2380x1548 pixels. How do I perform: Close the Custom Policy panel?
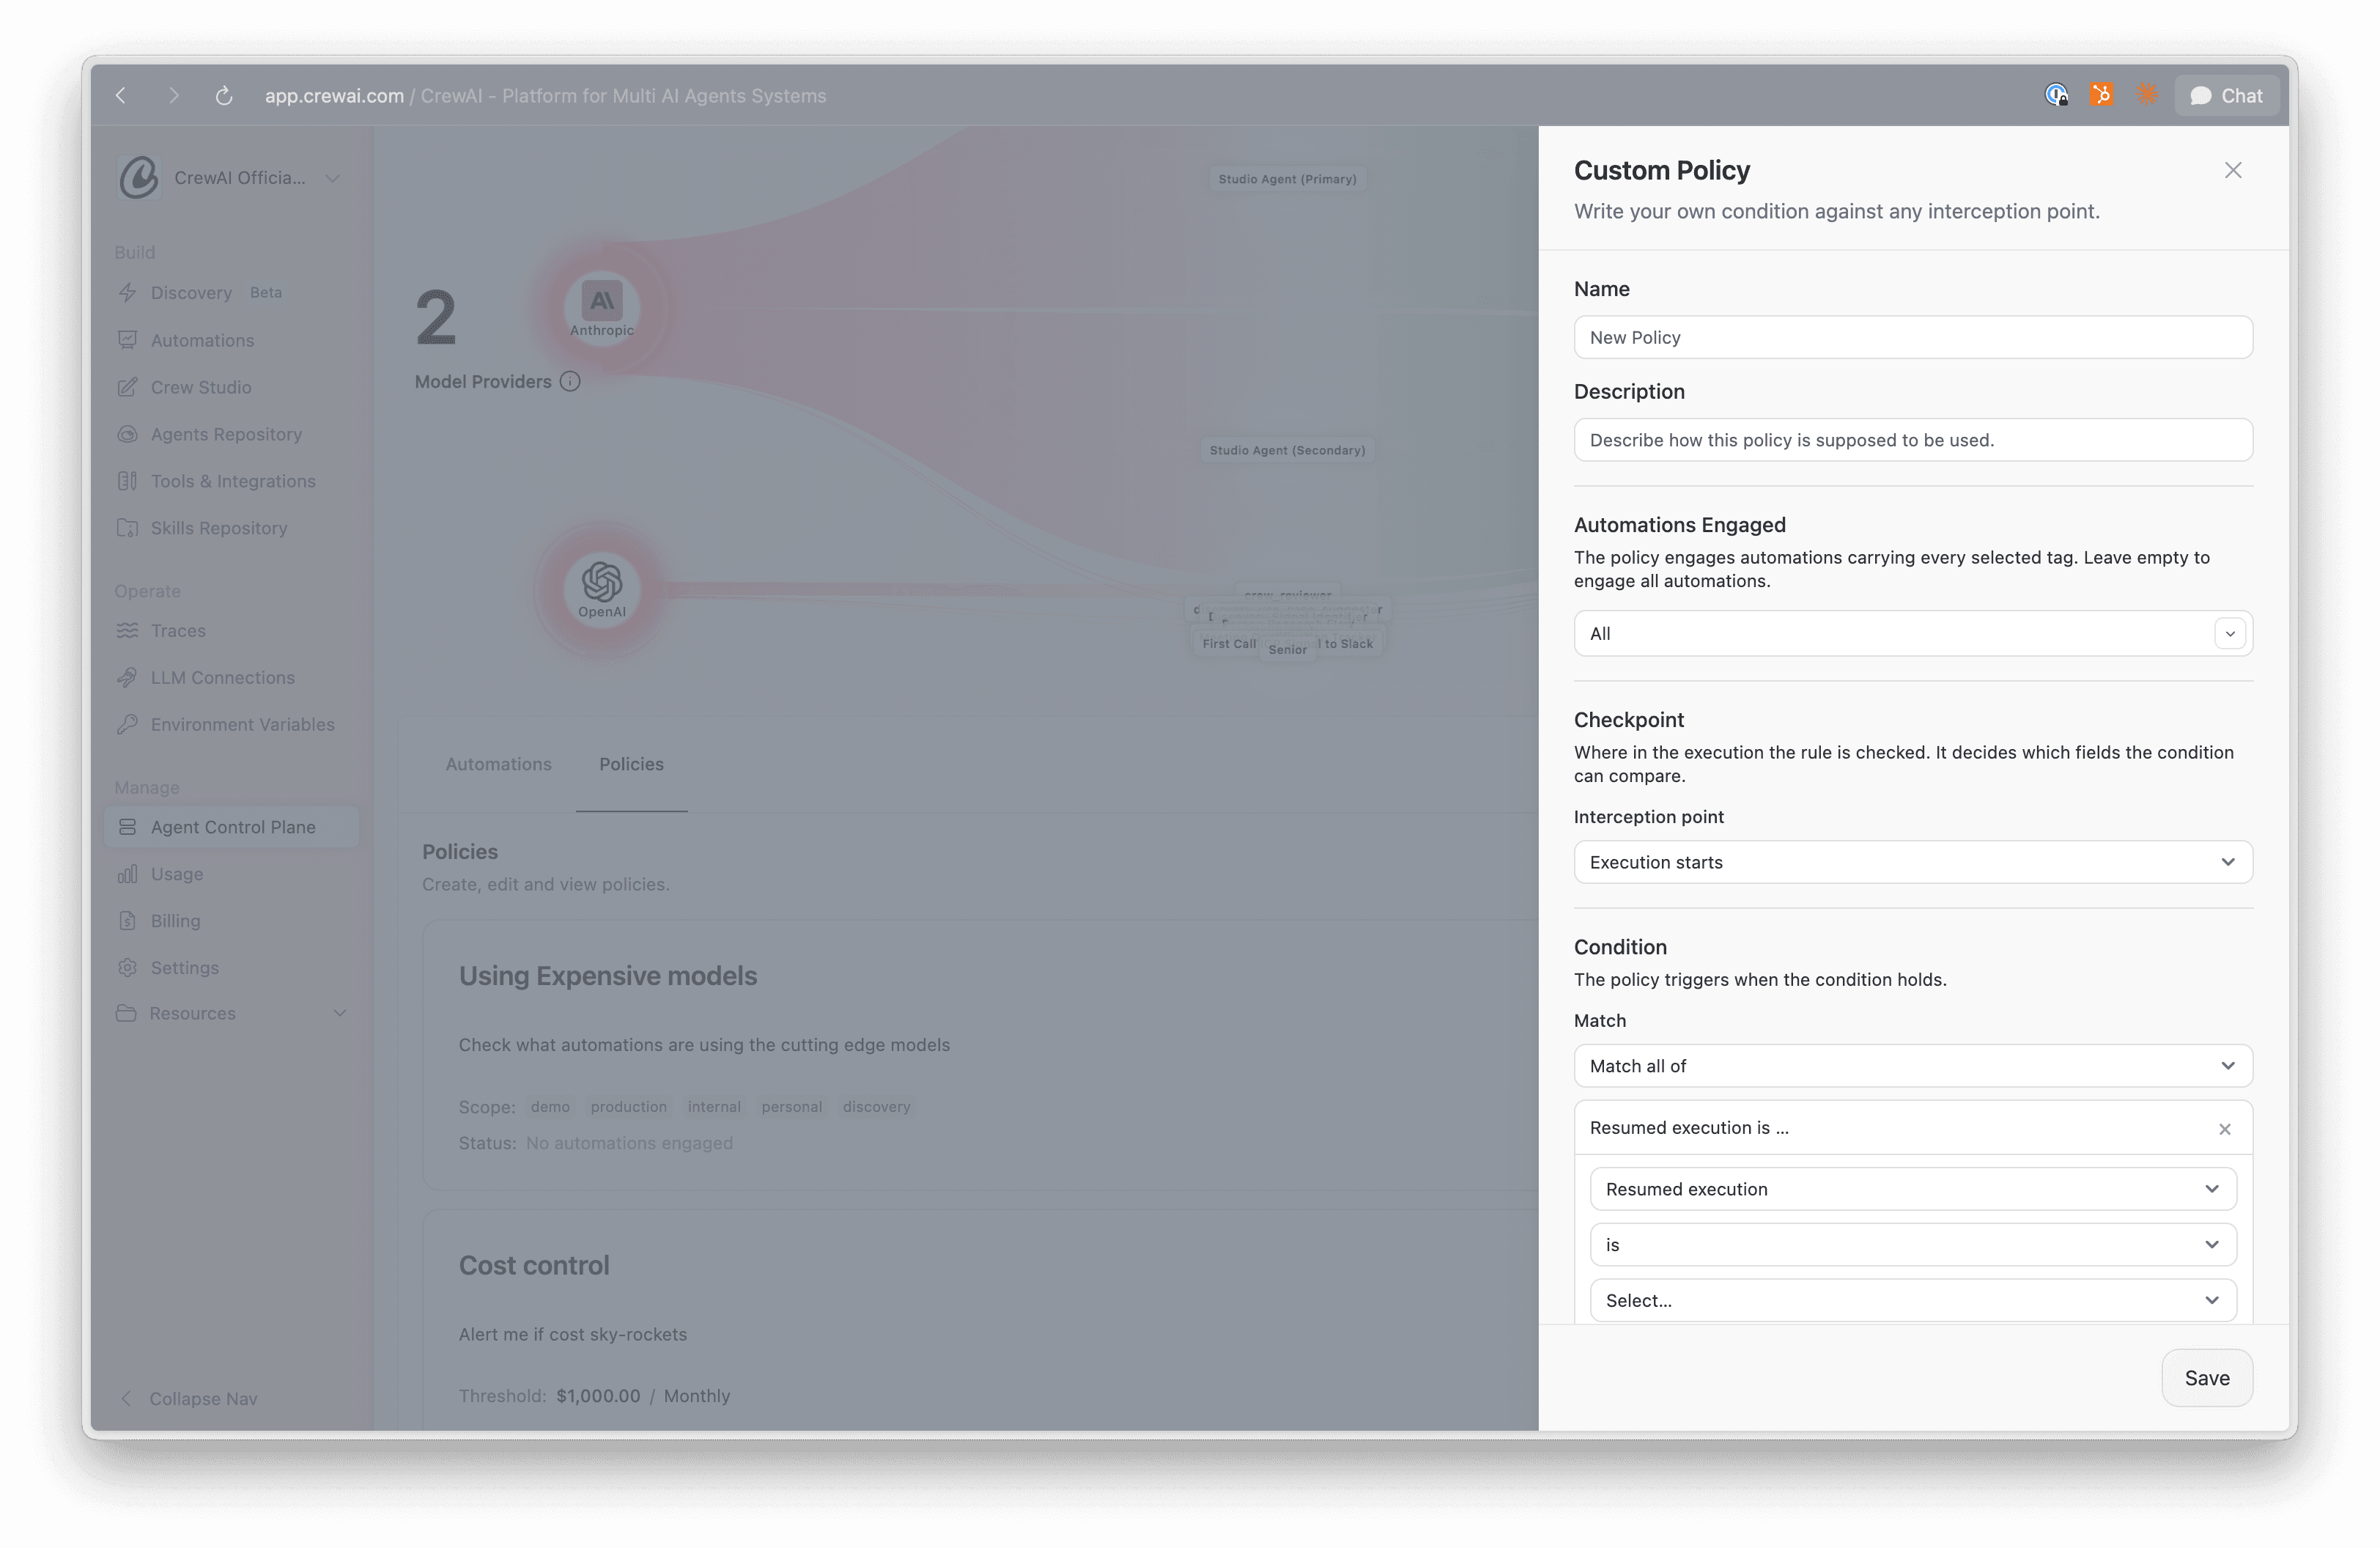tap(2232, 170)
